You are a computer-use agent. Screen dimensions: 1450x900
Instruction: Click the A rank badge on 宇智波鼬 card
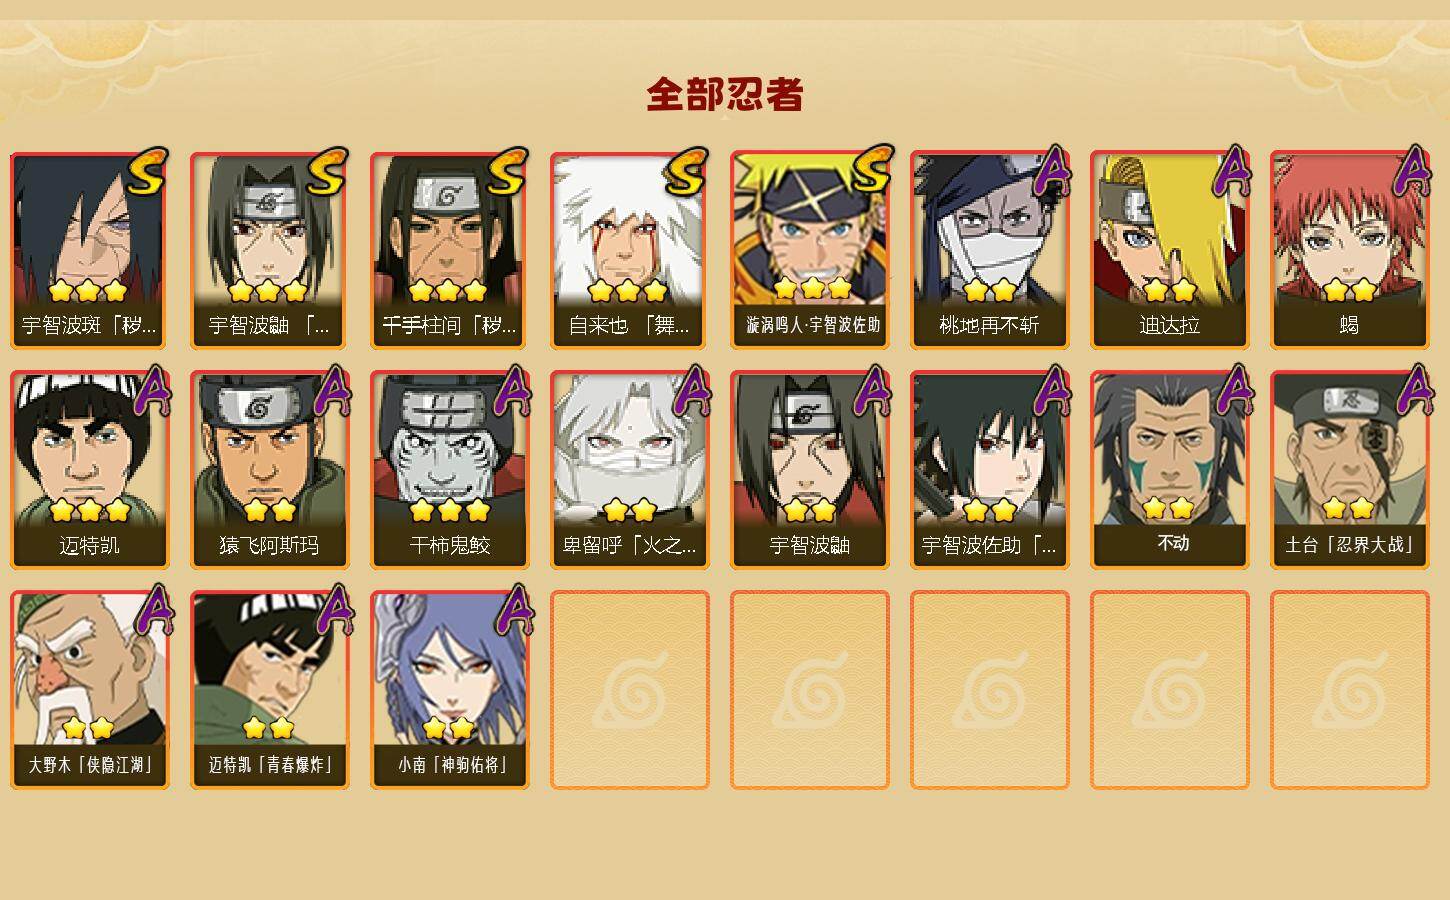tap(871, 390)
